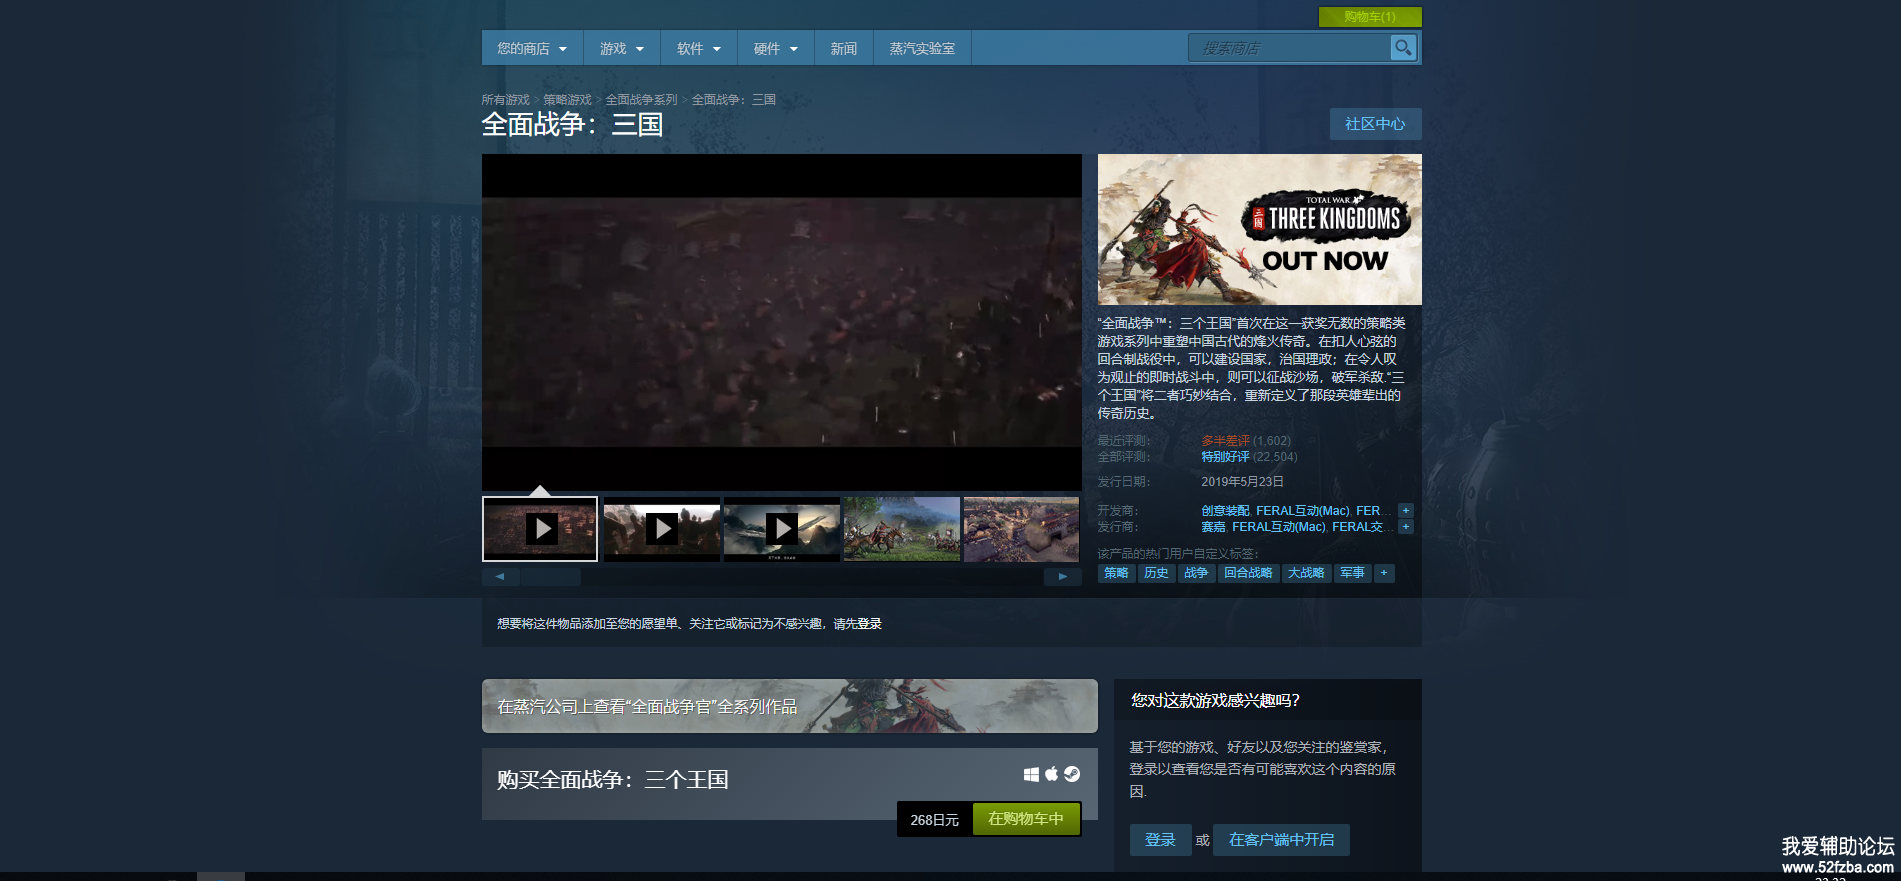Select the 军事 tag

(1353, 573)
